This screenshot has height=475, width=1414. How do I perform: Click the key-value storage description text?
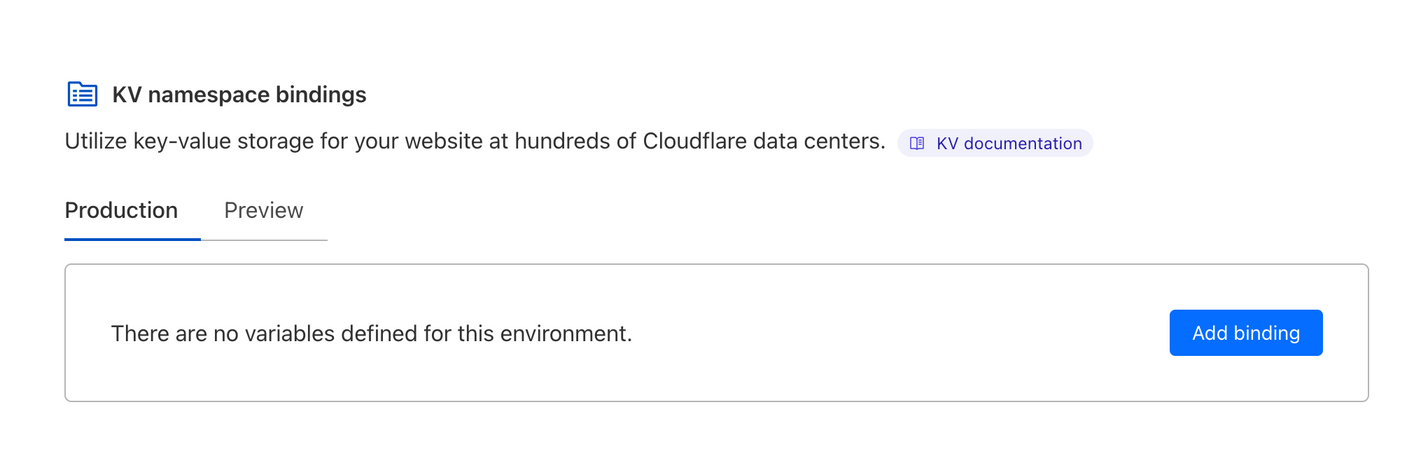click(474, 142)
